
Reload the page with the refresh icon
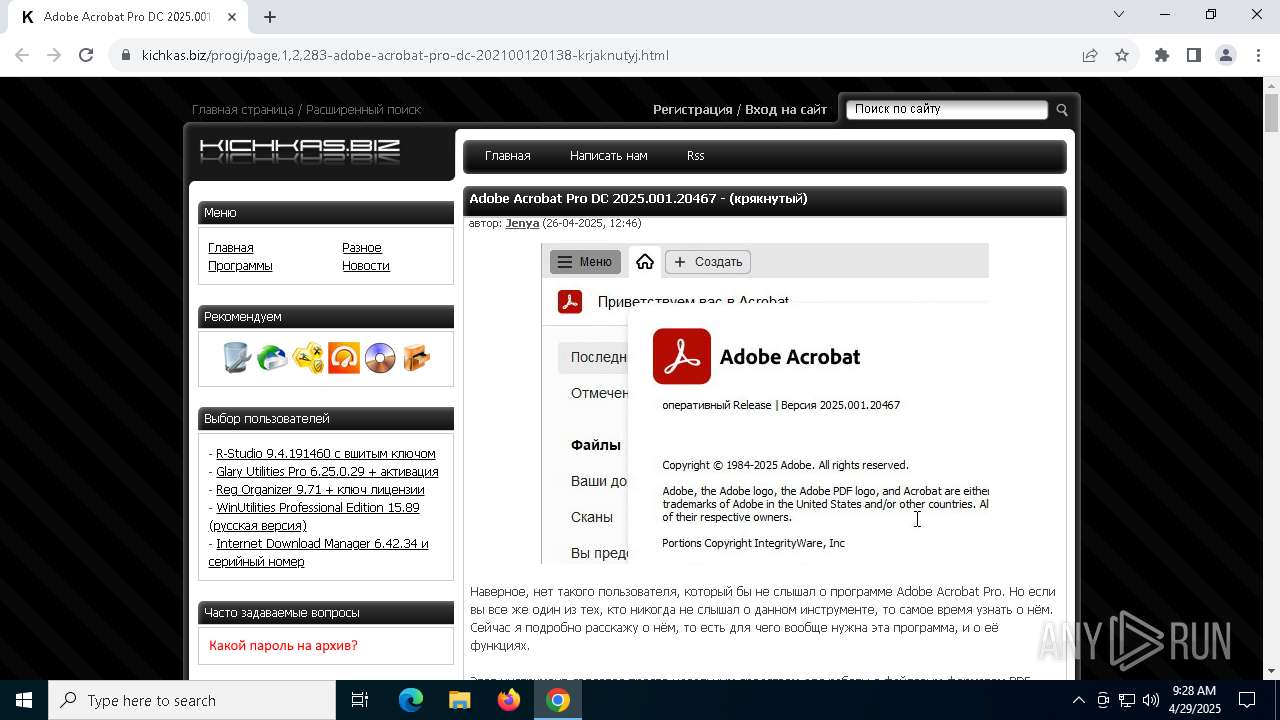(86, 55)
